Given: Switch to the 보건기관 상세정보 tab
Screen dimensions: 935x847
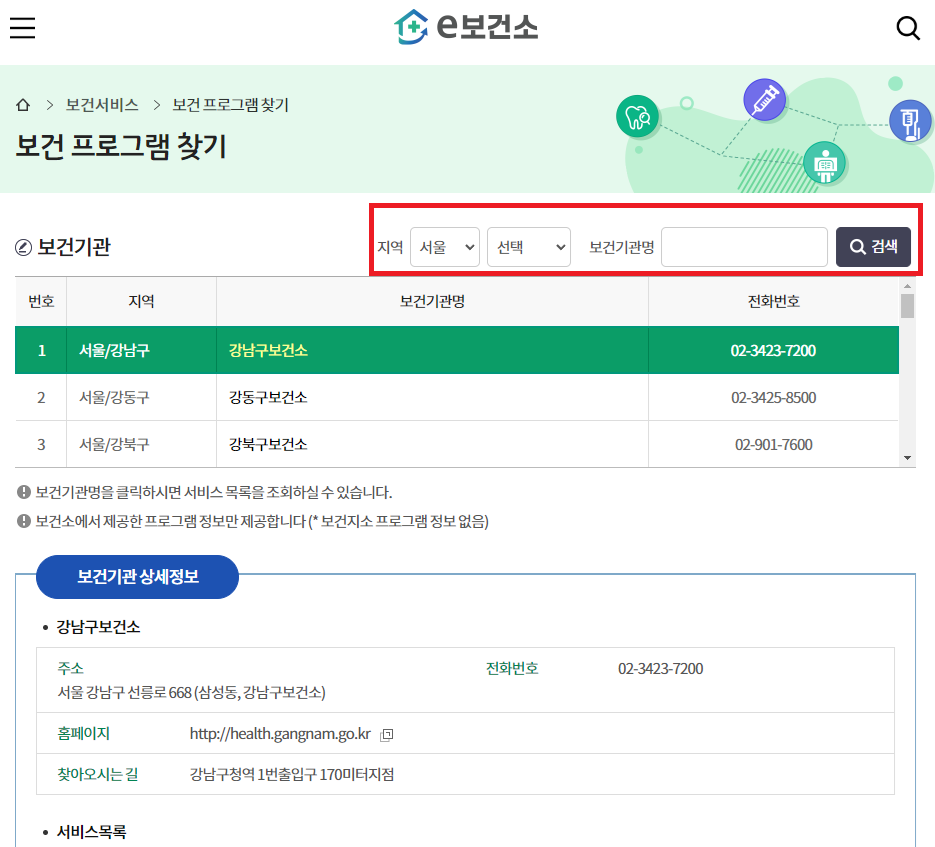Looking at the screenshot, I should pos(137,577).
